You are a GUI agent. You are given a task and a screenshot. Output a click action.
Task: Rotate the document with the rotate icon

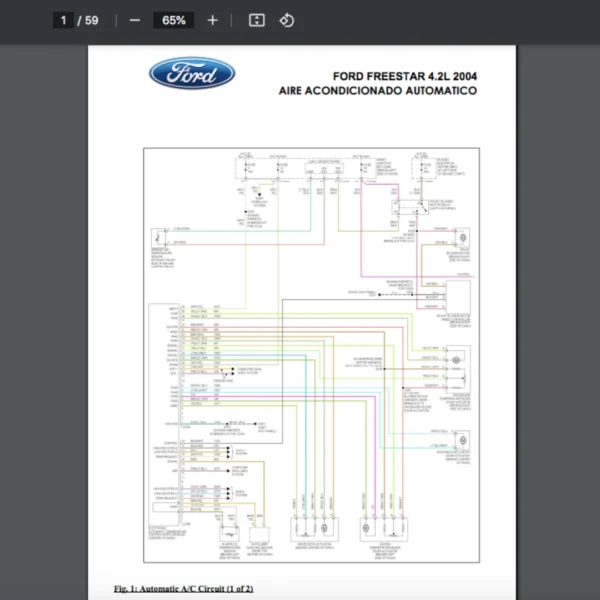pyautogui.click(x=287, y=20)
